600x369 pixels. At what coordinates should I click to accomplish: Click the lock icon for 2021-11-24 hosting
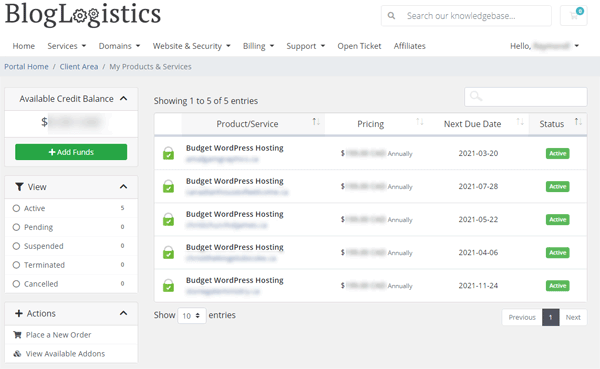168,286
